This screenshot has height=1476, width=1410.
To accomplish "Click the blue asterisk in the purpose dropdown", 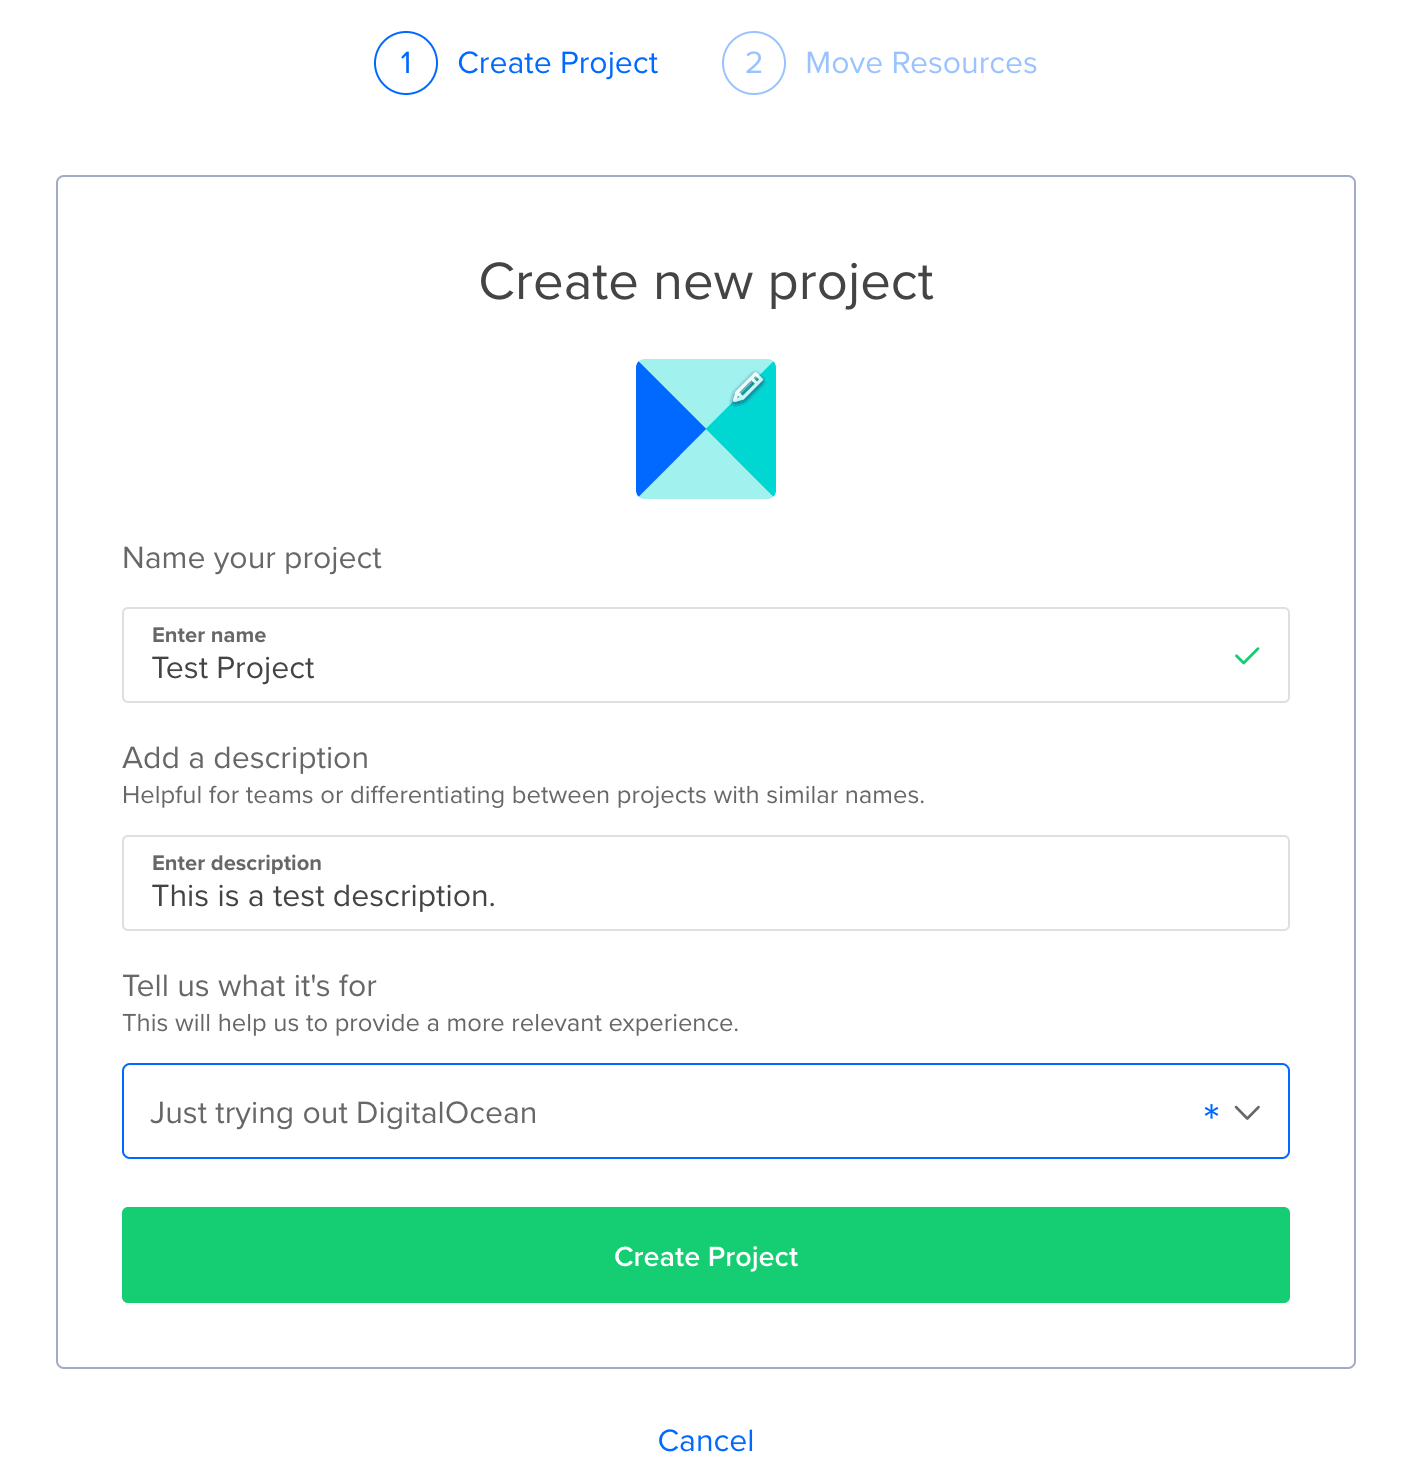I will pyautogui.click(x=1211, y=1113).
